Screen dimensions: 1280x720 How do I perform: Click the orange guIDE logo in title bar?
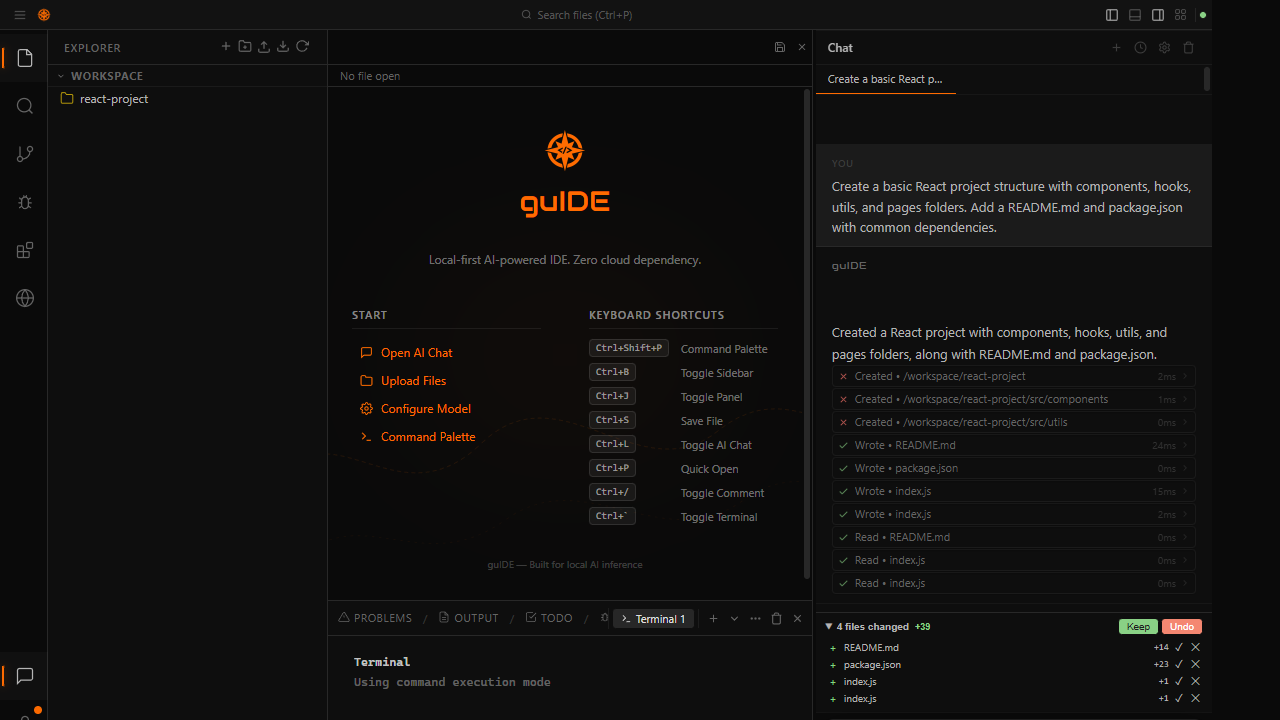[44, 15]
